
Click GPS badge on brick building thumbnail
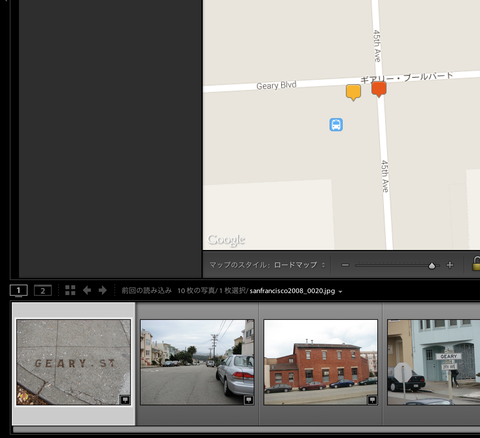click(372, 399)
